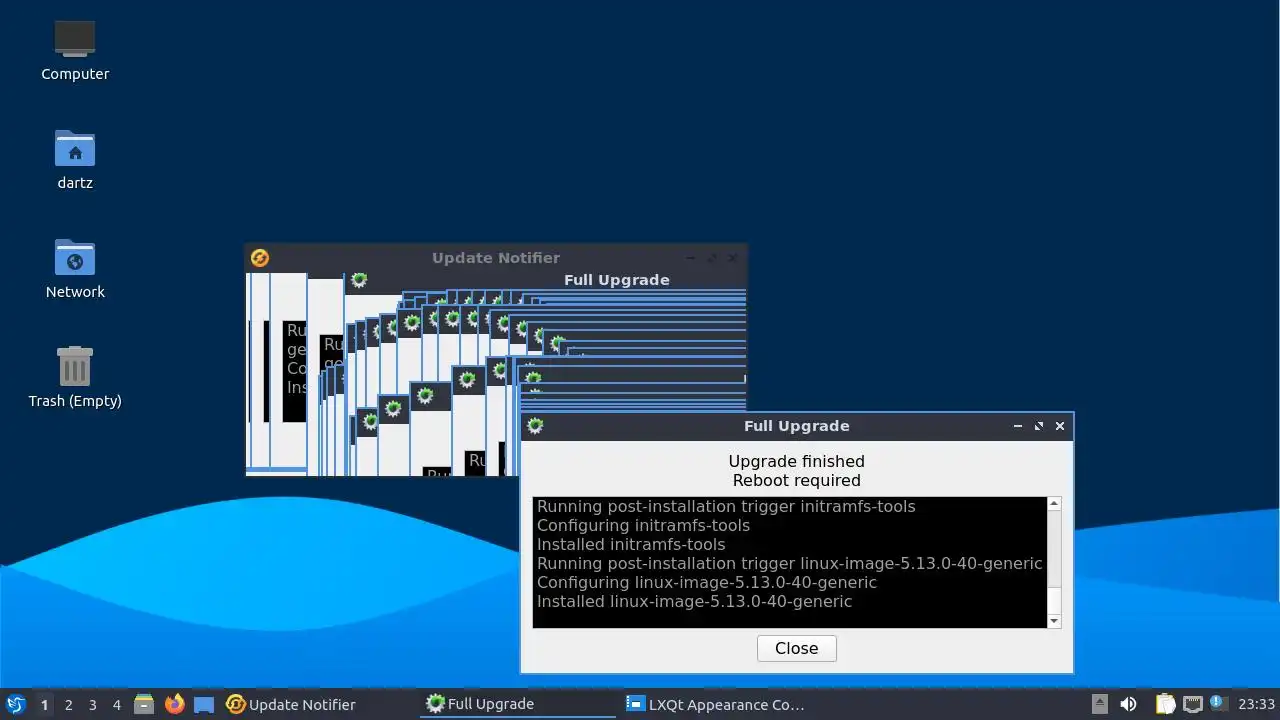Click the orange Update Notifier titlebar icon
The height and width of the screenshot is (720, 1280).
tap(259, 258)
